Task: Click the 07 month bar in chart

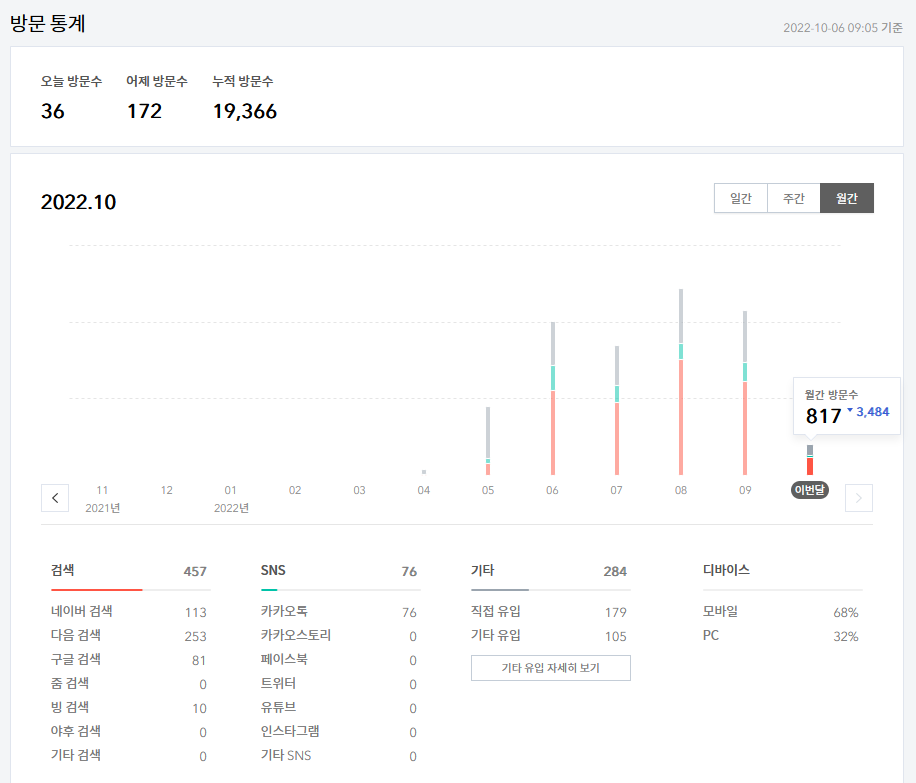Action: (617, 410)
